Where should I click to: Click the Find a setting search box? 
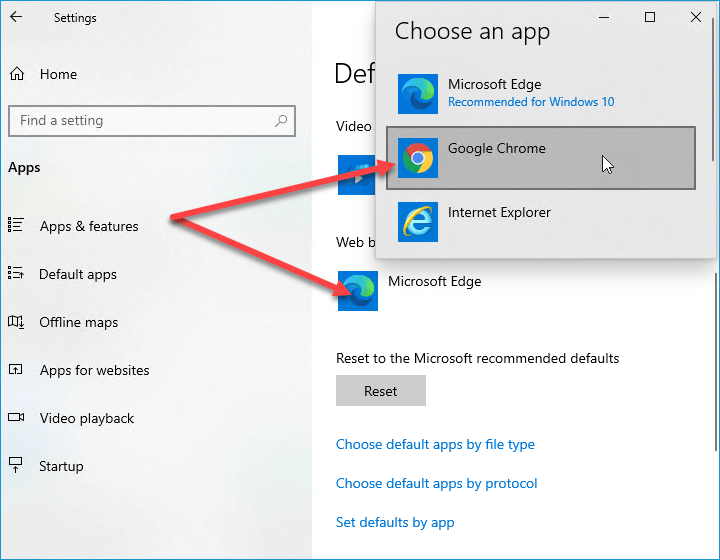pos(152,121)
